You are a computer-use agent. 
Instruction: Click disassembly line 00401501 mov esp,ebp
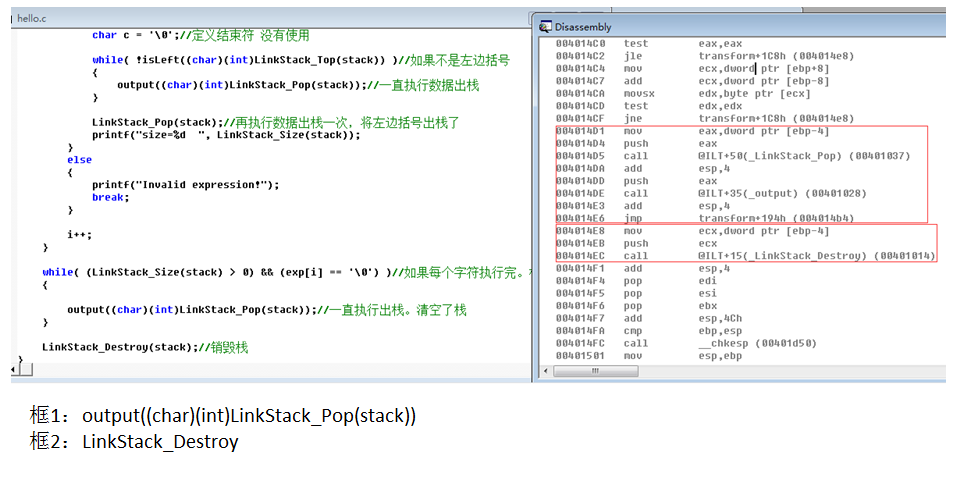(x=649, y=356)
